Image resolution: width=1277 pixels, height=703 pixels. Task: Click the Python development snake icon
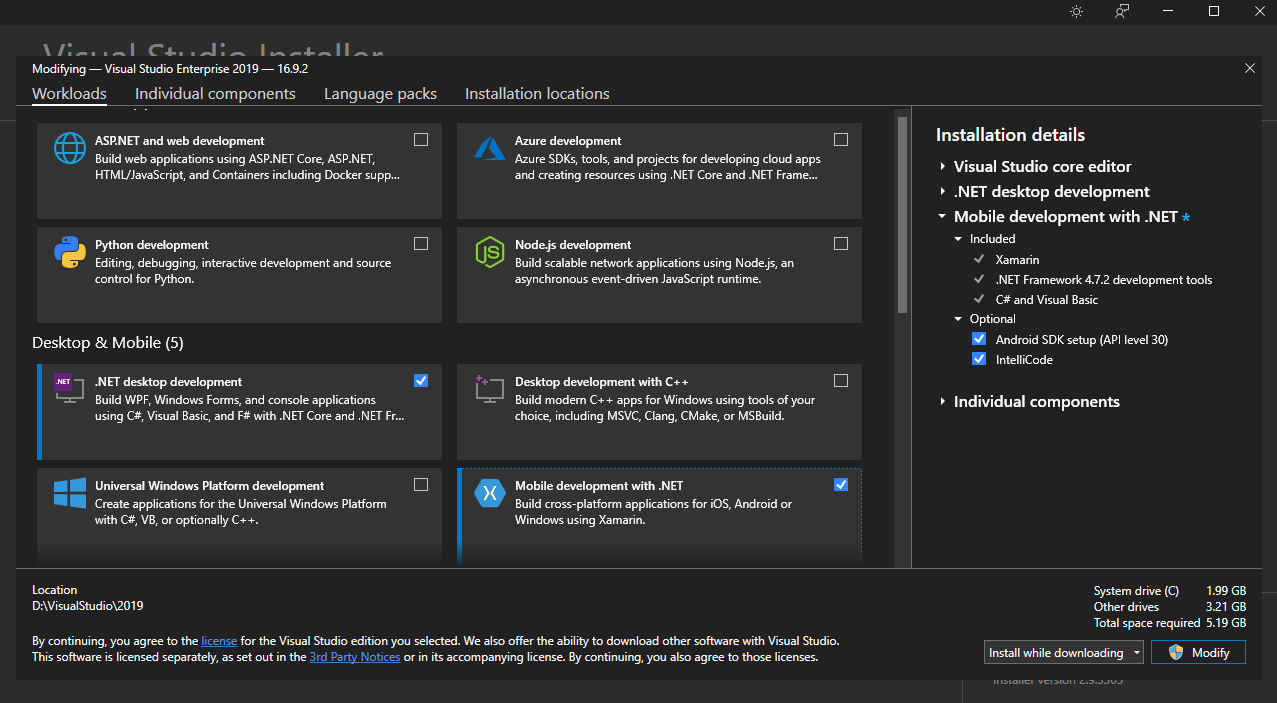[x=70, y=252]
